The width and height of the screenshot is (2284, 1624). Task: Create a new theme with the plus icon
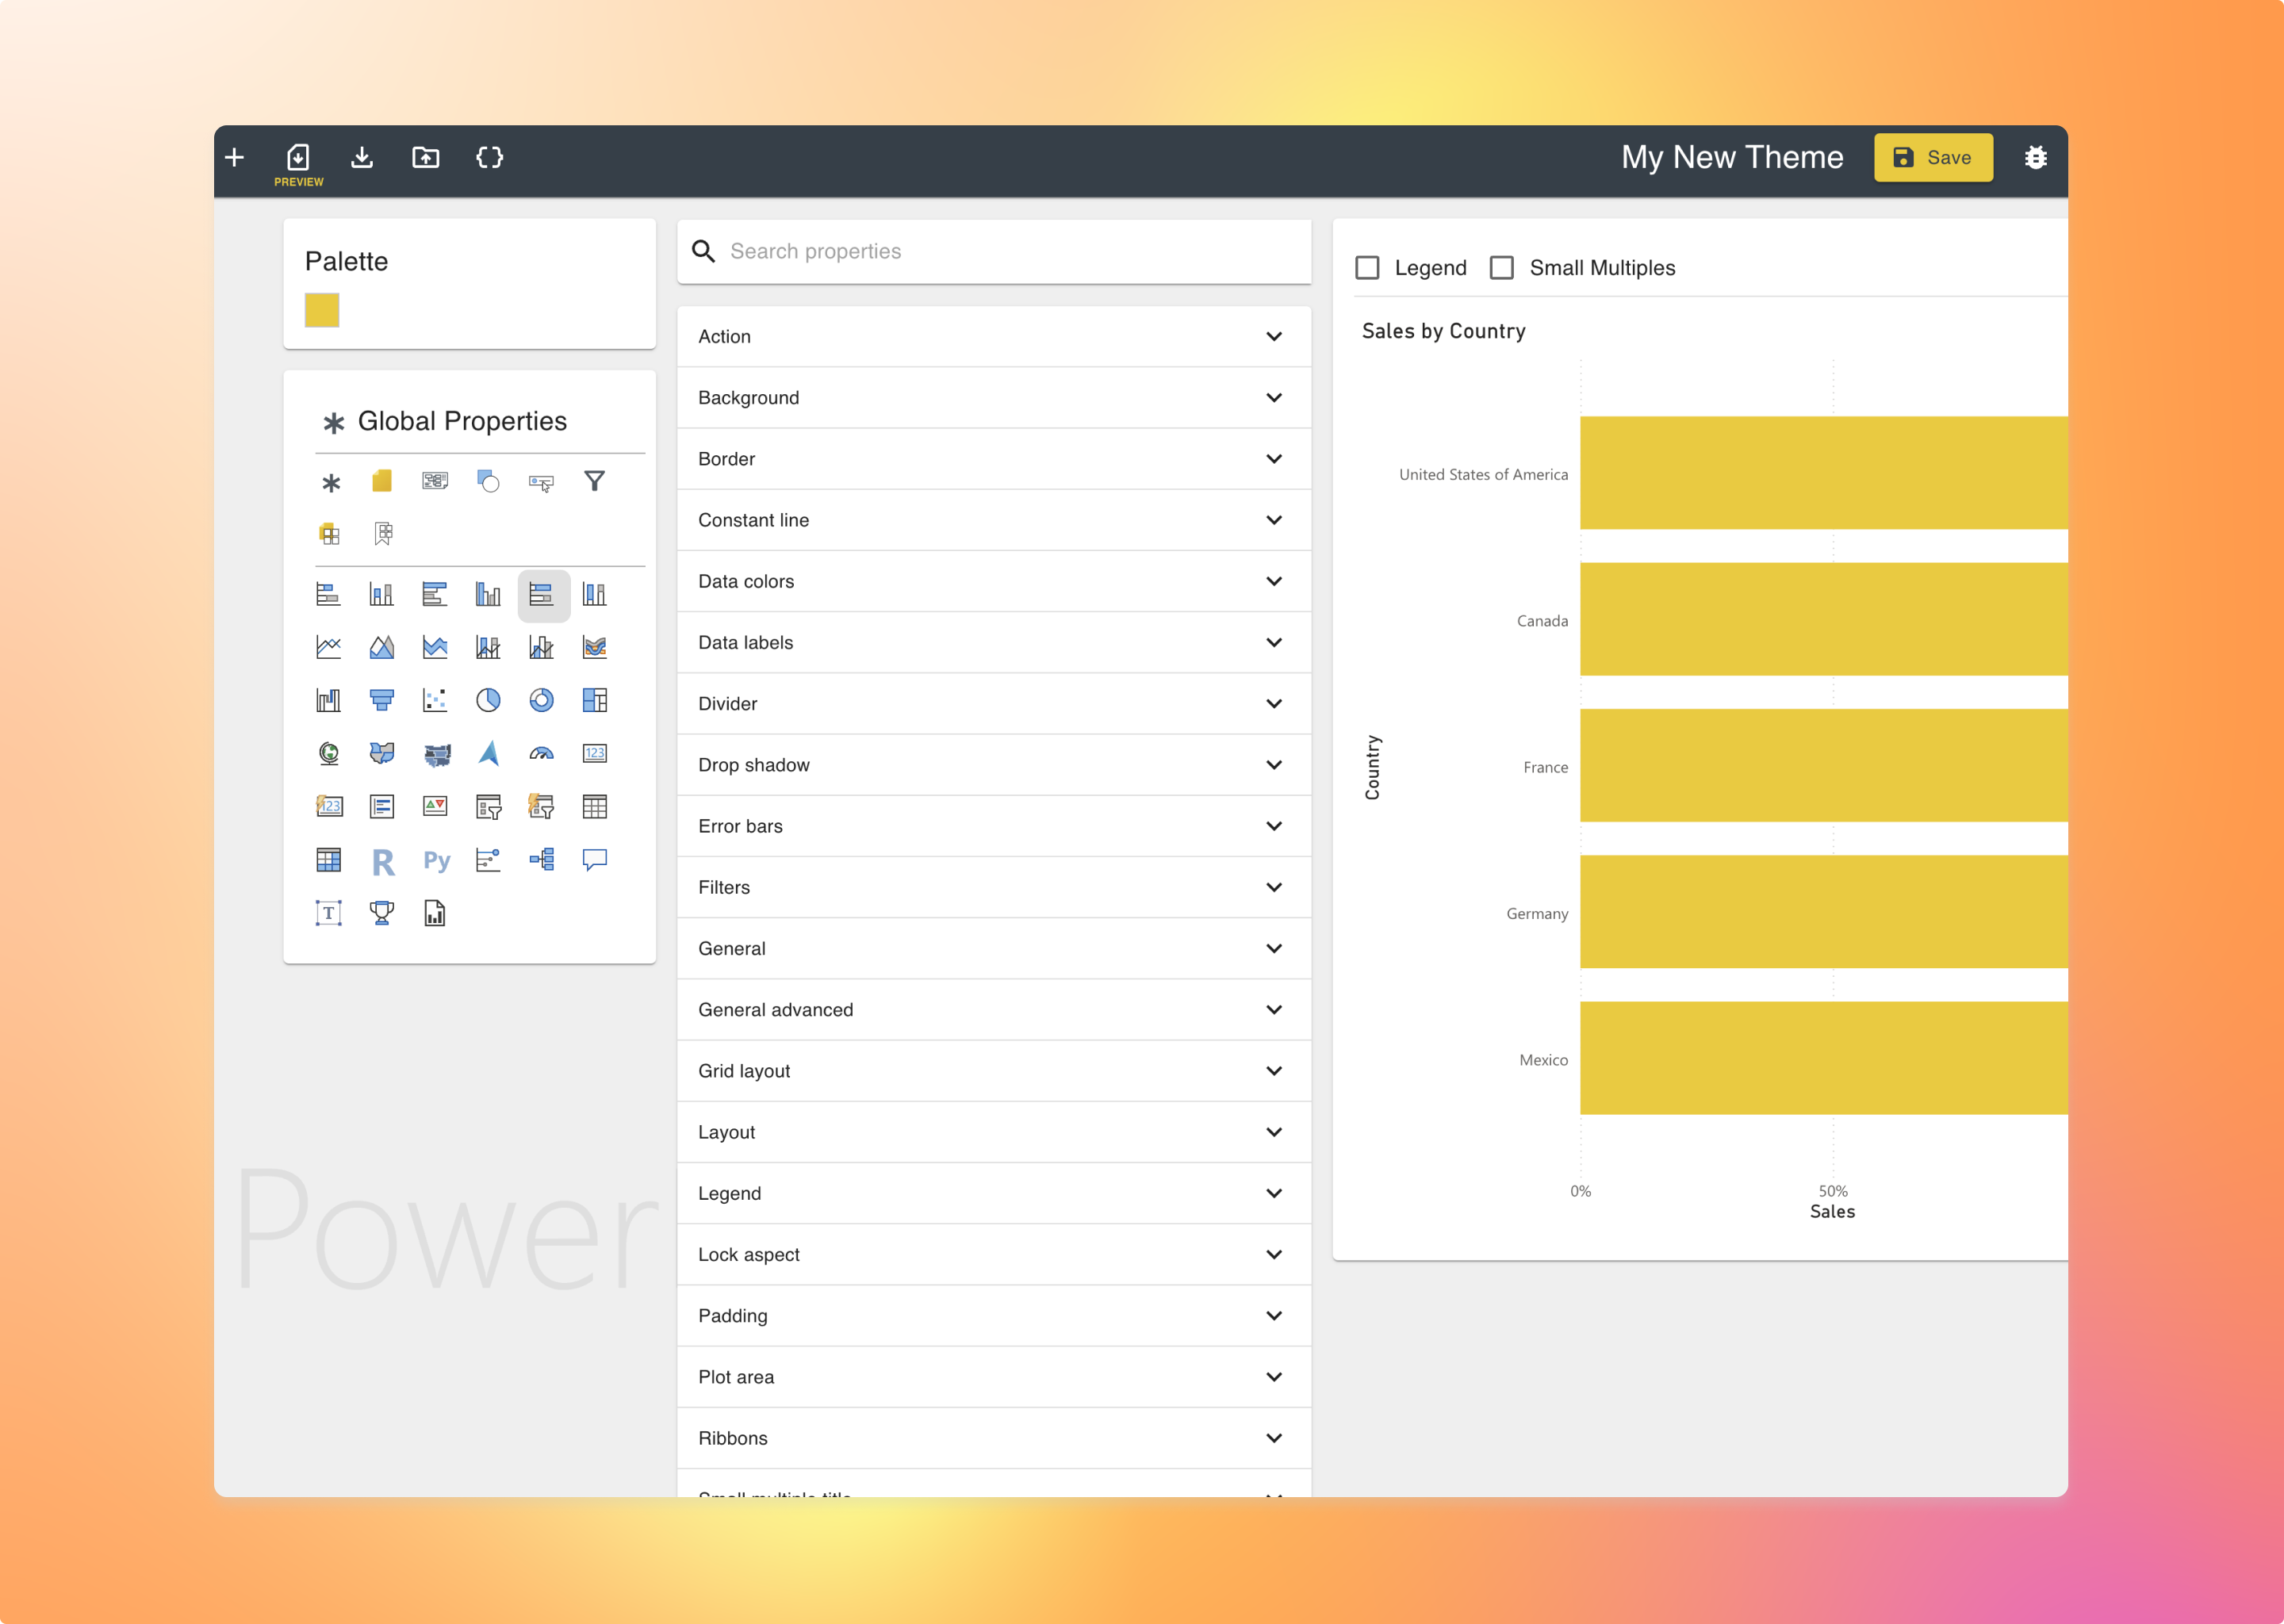235,157
